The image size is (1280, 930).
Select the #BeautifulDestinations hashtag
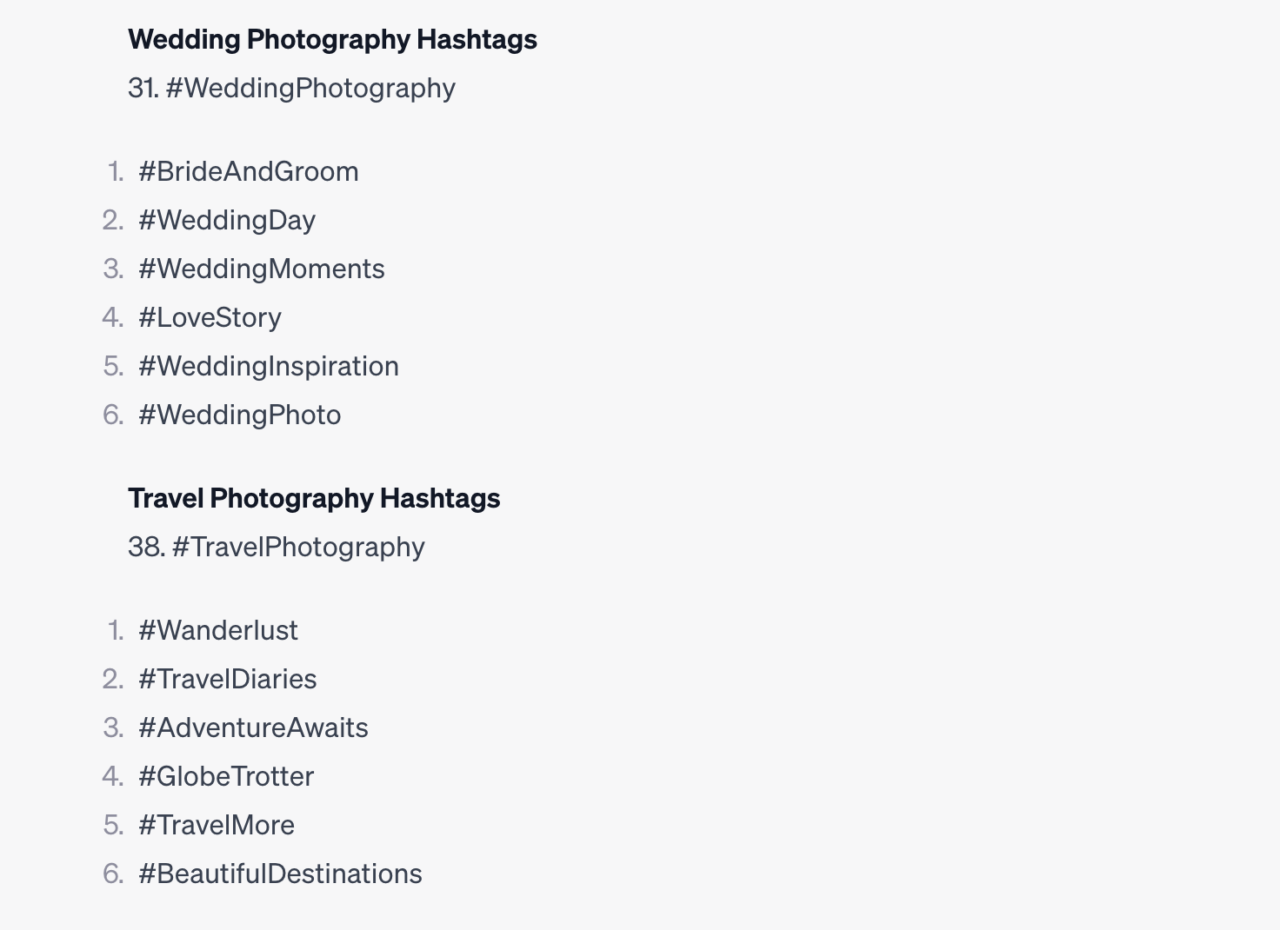tap(280, 874)
